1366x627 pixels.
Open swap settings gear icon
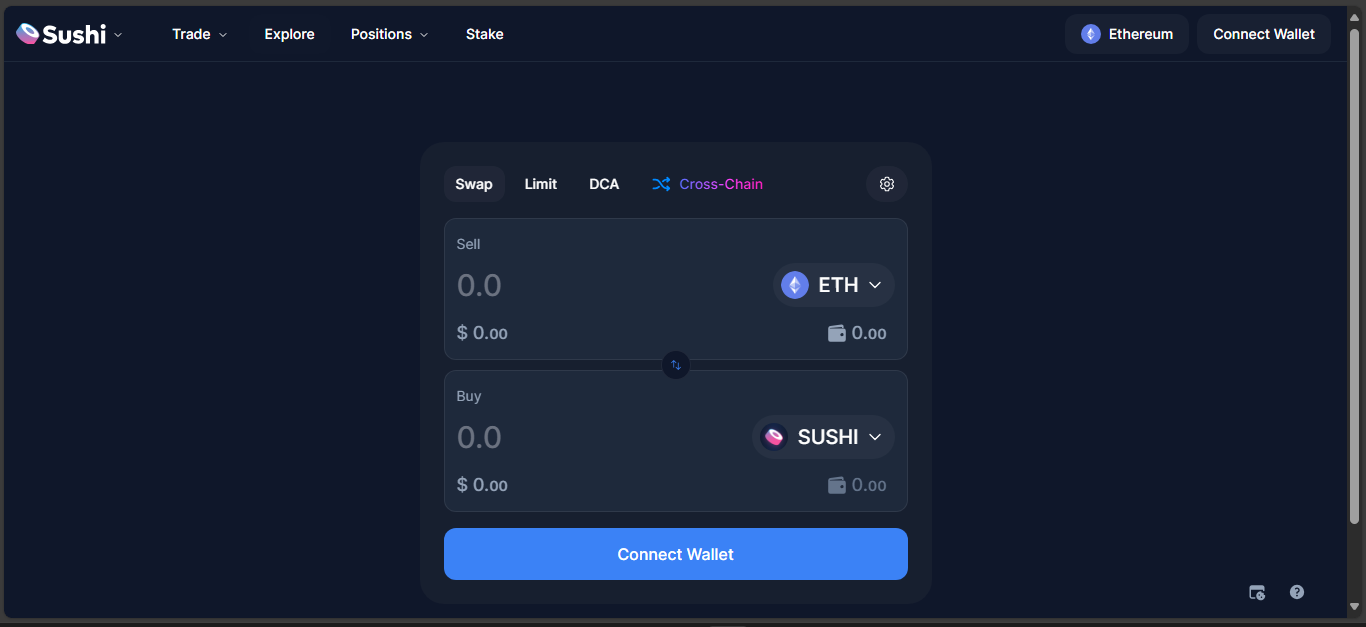887,184
